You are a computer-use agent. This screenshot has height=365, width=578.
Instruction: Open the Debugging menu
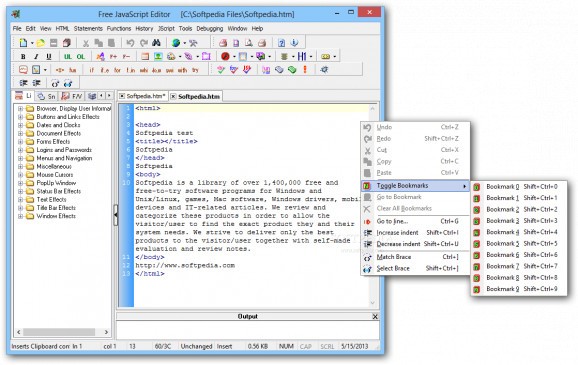click(209, 28)
